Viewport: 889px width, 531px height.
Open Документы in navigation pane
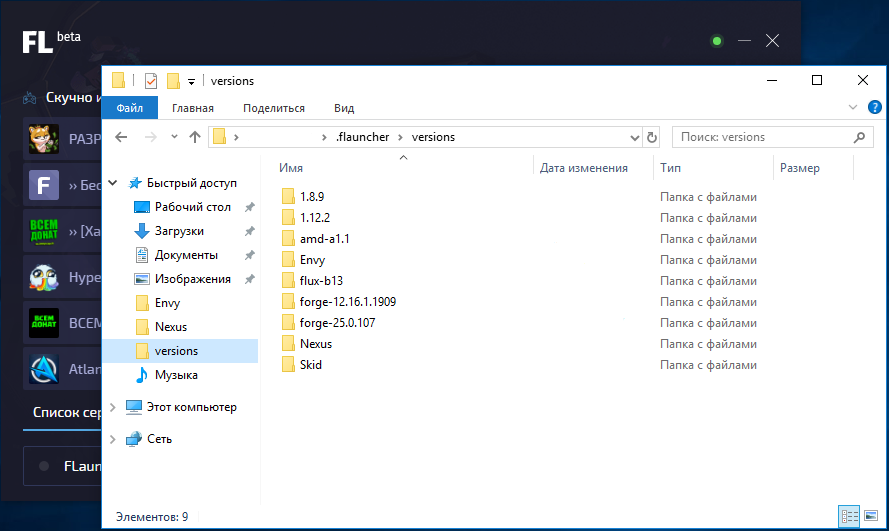tap(186, 255)
